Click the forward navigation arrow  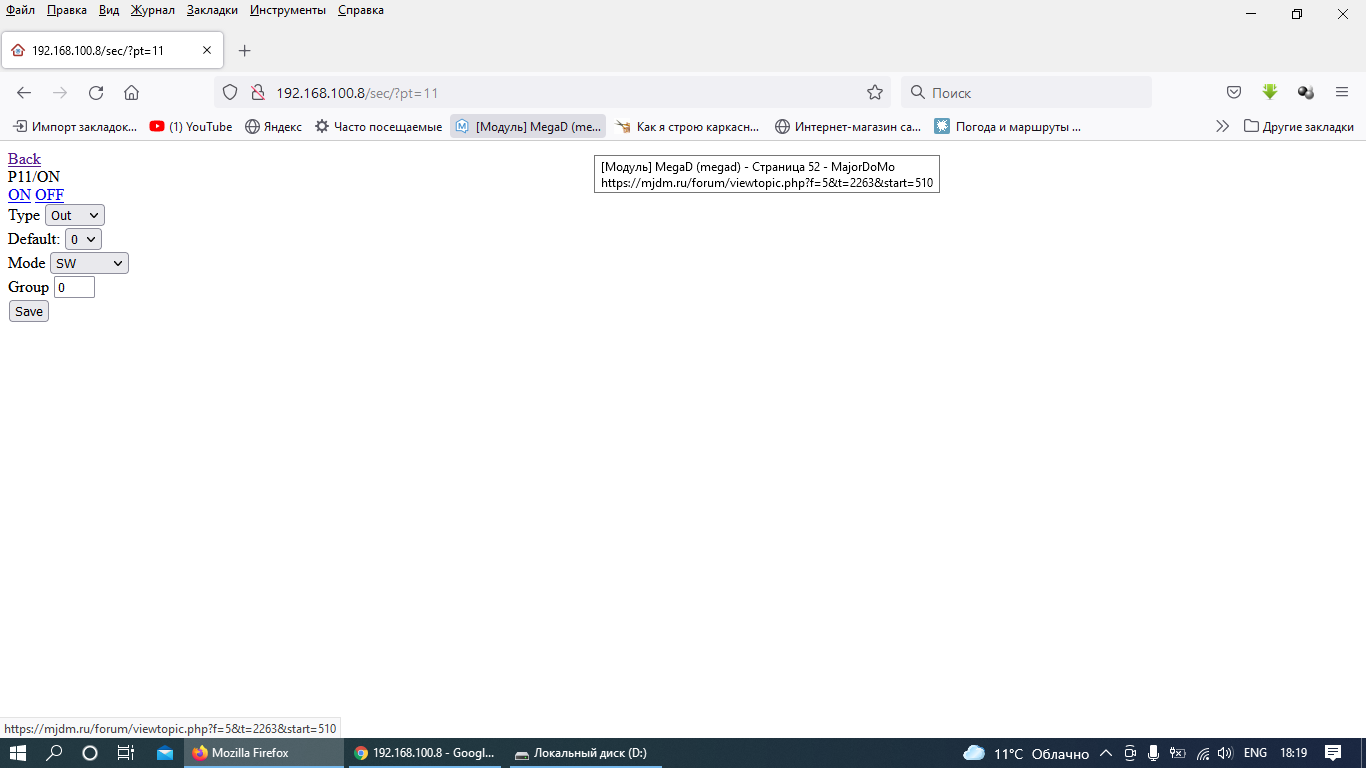(60, 93)
